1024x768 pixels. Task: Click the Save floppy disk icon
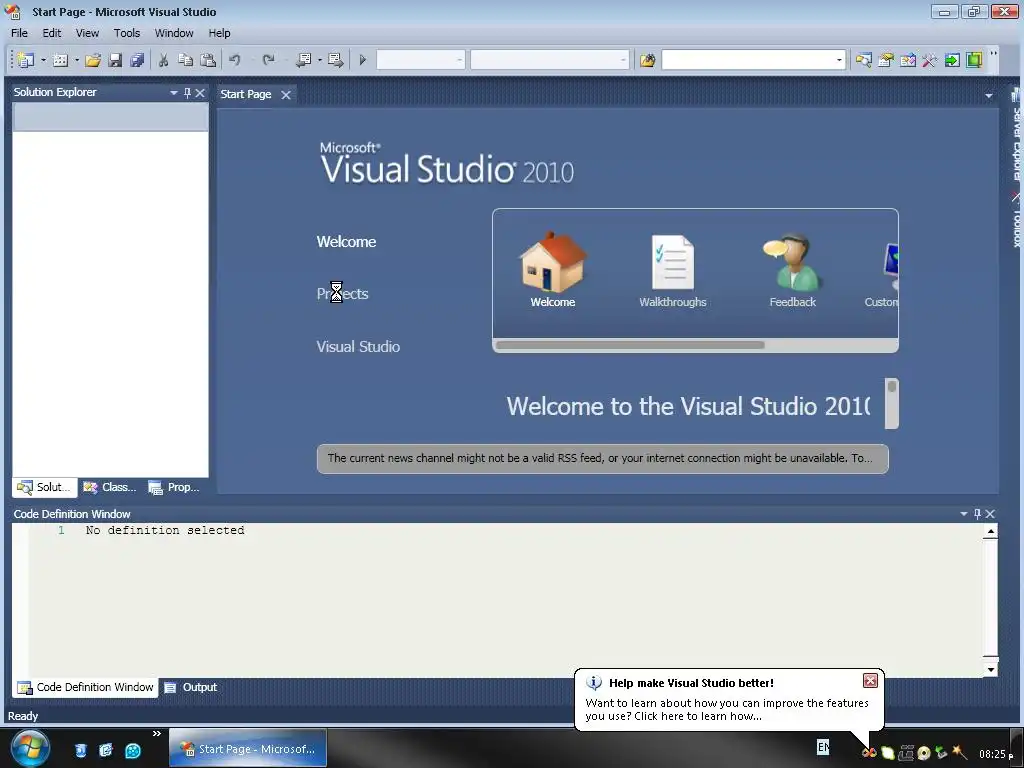116,60
